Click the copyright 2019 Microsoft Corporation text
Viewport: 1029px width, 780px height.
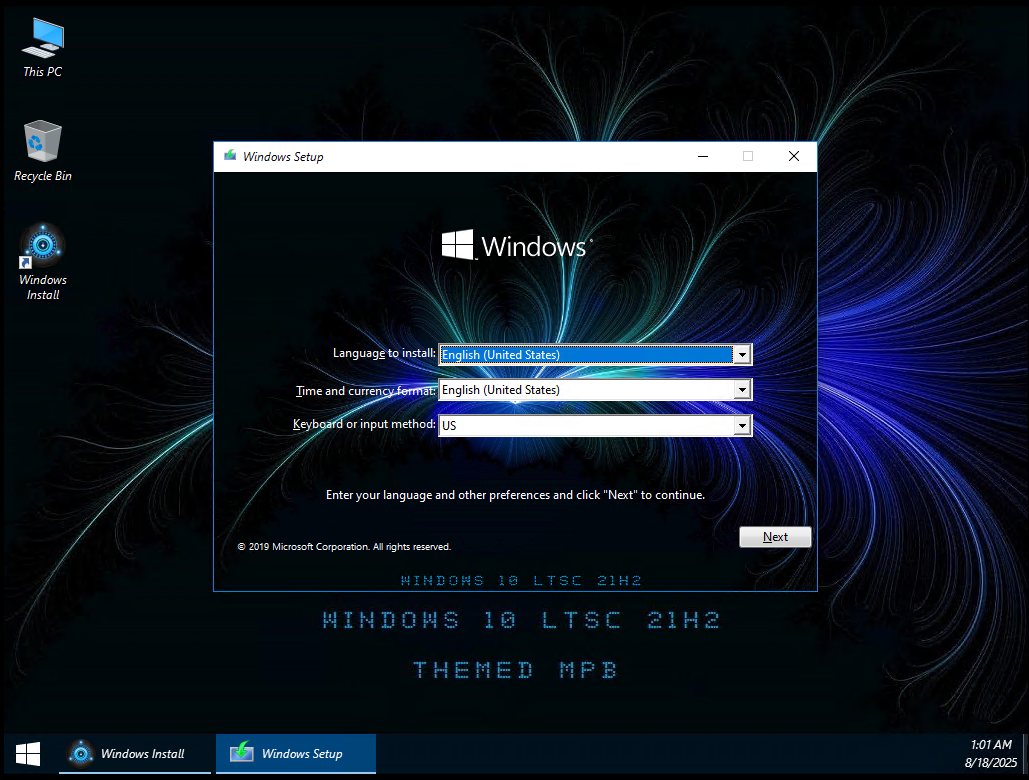pos(344,546)
